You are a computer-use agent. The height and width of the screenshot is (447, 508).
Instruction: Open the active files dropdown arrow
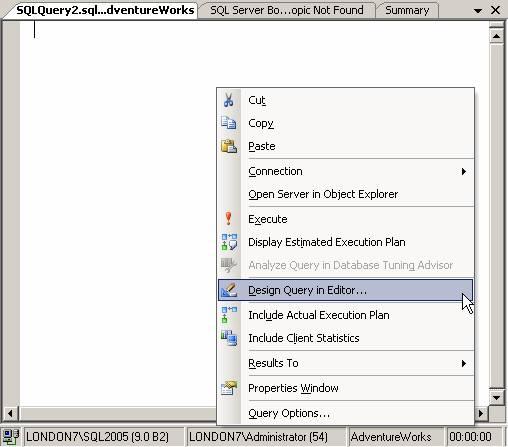click(x=478, y=11)
